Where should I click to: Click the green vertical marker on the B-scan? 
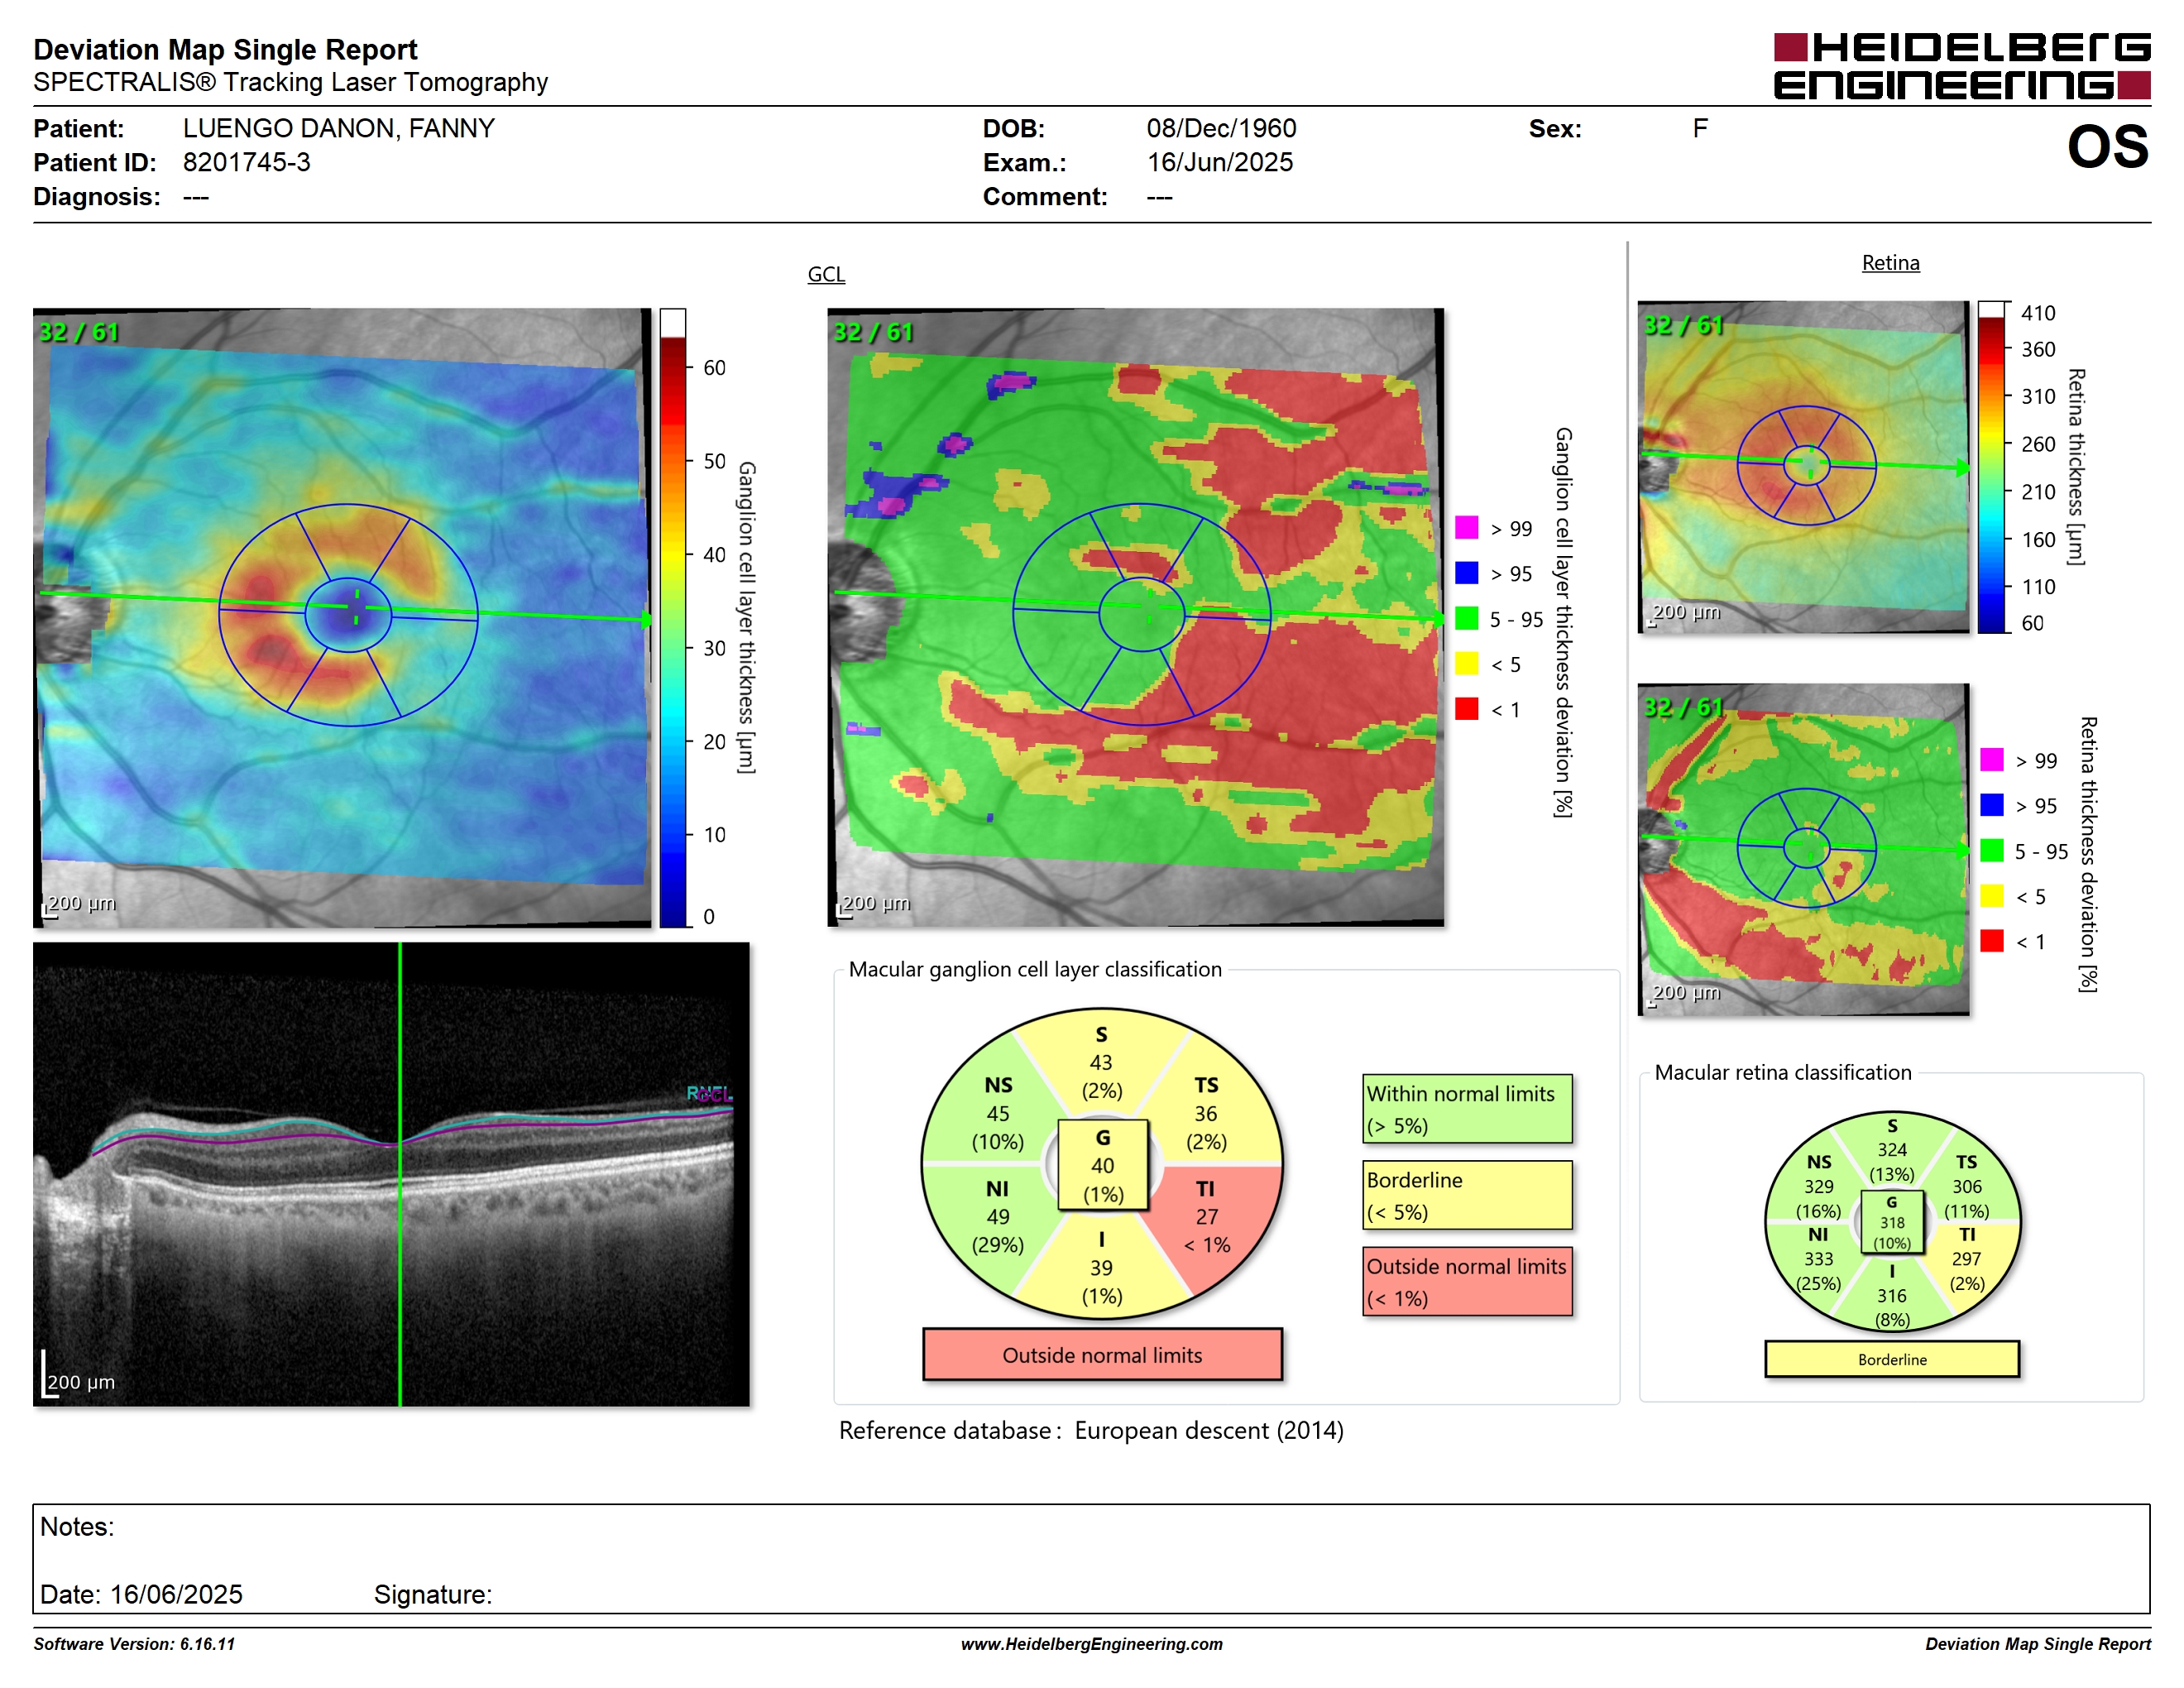[400, 1174]
